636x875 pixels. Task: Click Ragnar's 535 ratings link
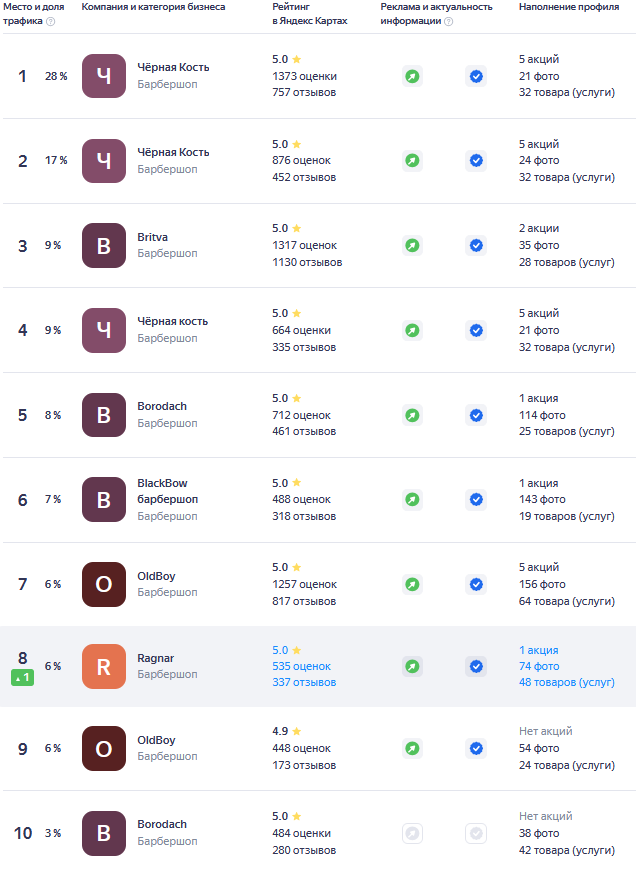pyautogui.click(x=301, y=666)
